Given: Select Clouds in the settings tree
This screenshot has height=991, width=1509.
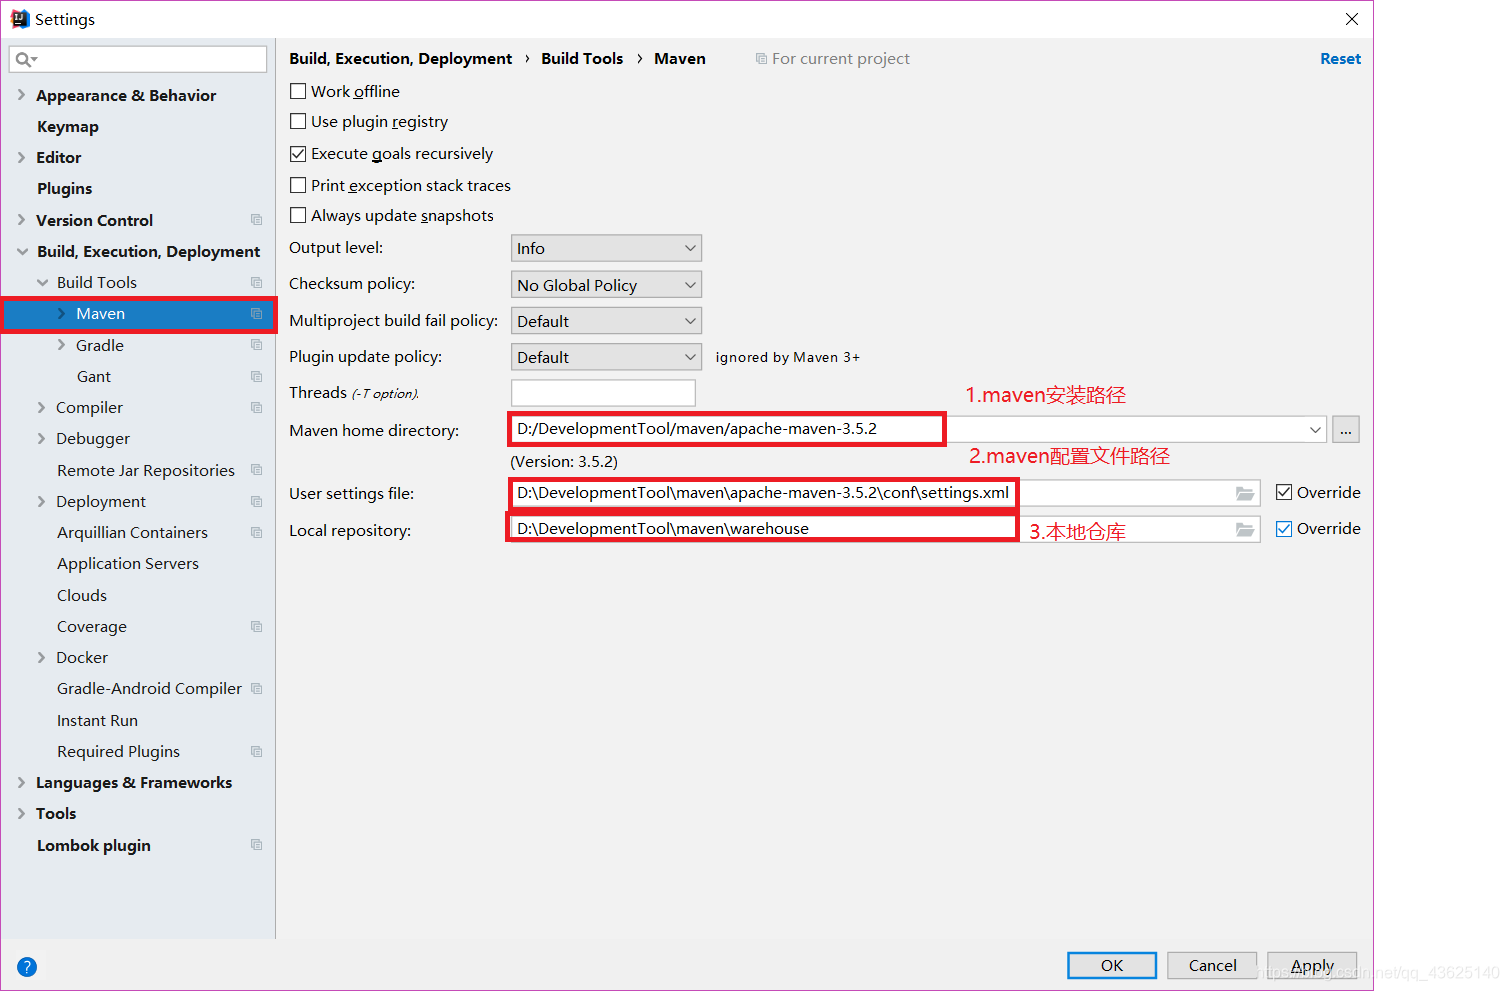Looking at the screenshot, I should click(x=82, y=595).
